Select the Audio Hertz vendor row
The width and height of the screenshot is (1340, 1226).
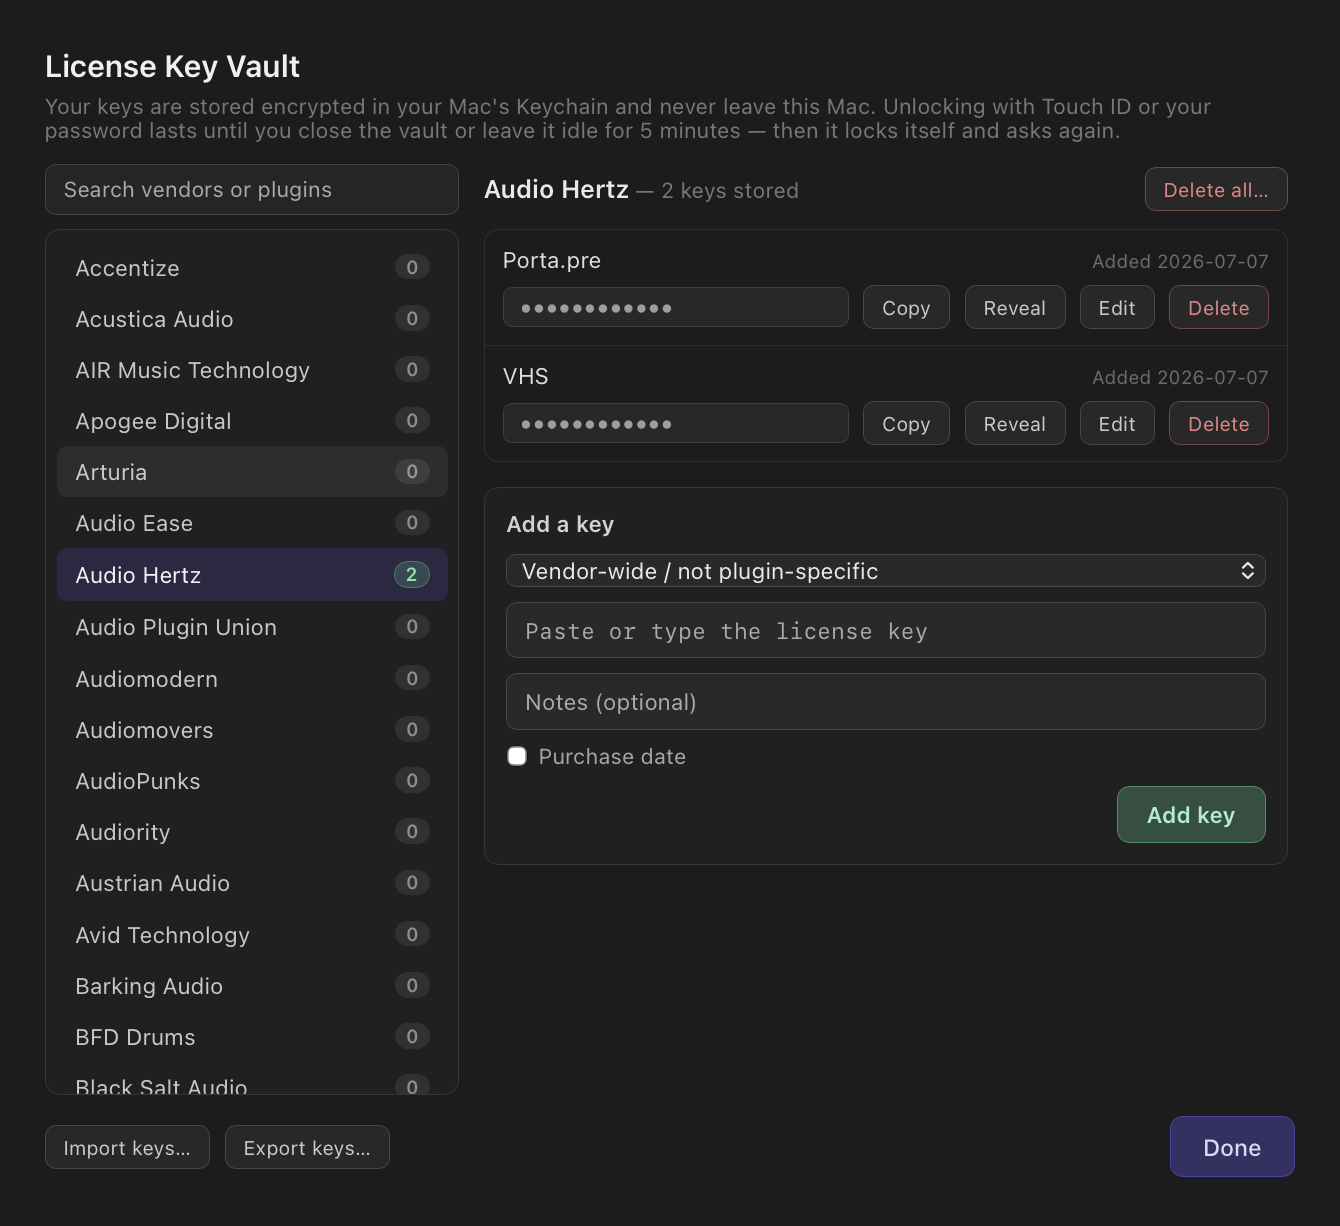(x=252, y=575)
